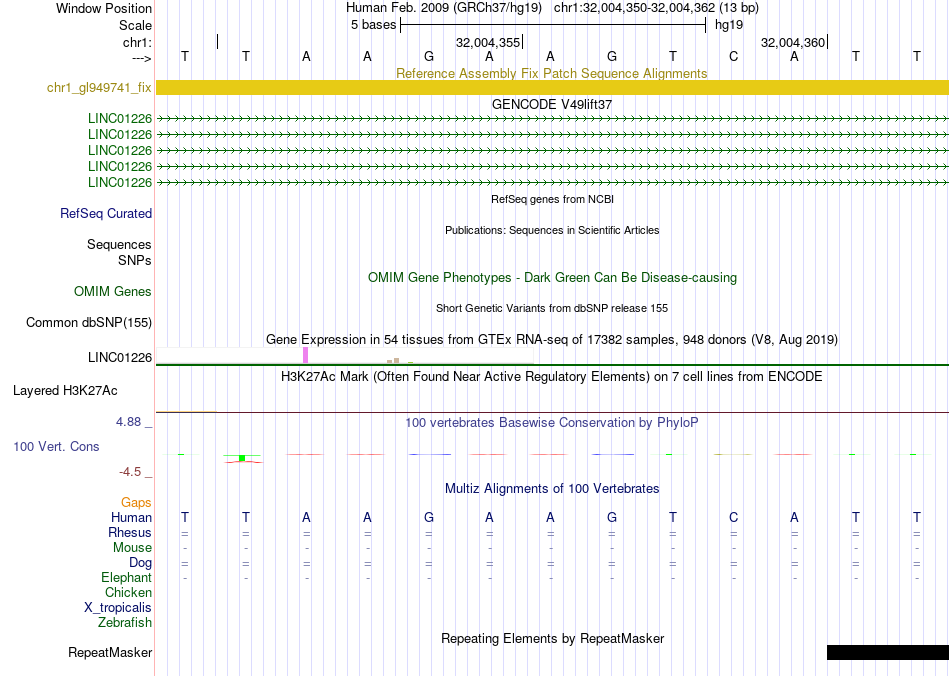The width and height of the screenshot is (950, 676).
Task: Click the C base in the chr1 reference sequence
Action: (x=734, y=57)
